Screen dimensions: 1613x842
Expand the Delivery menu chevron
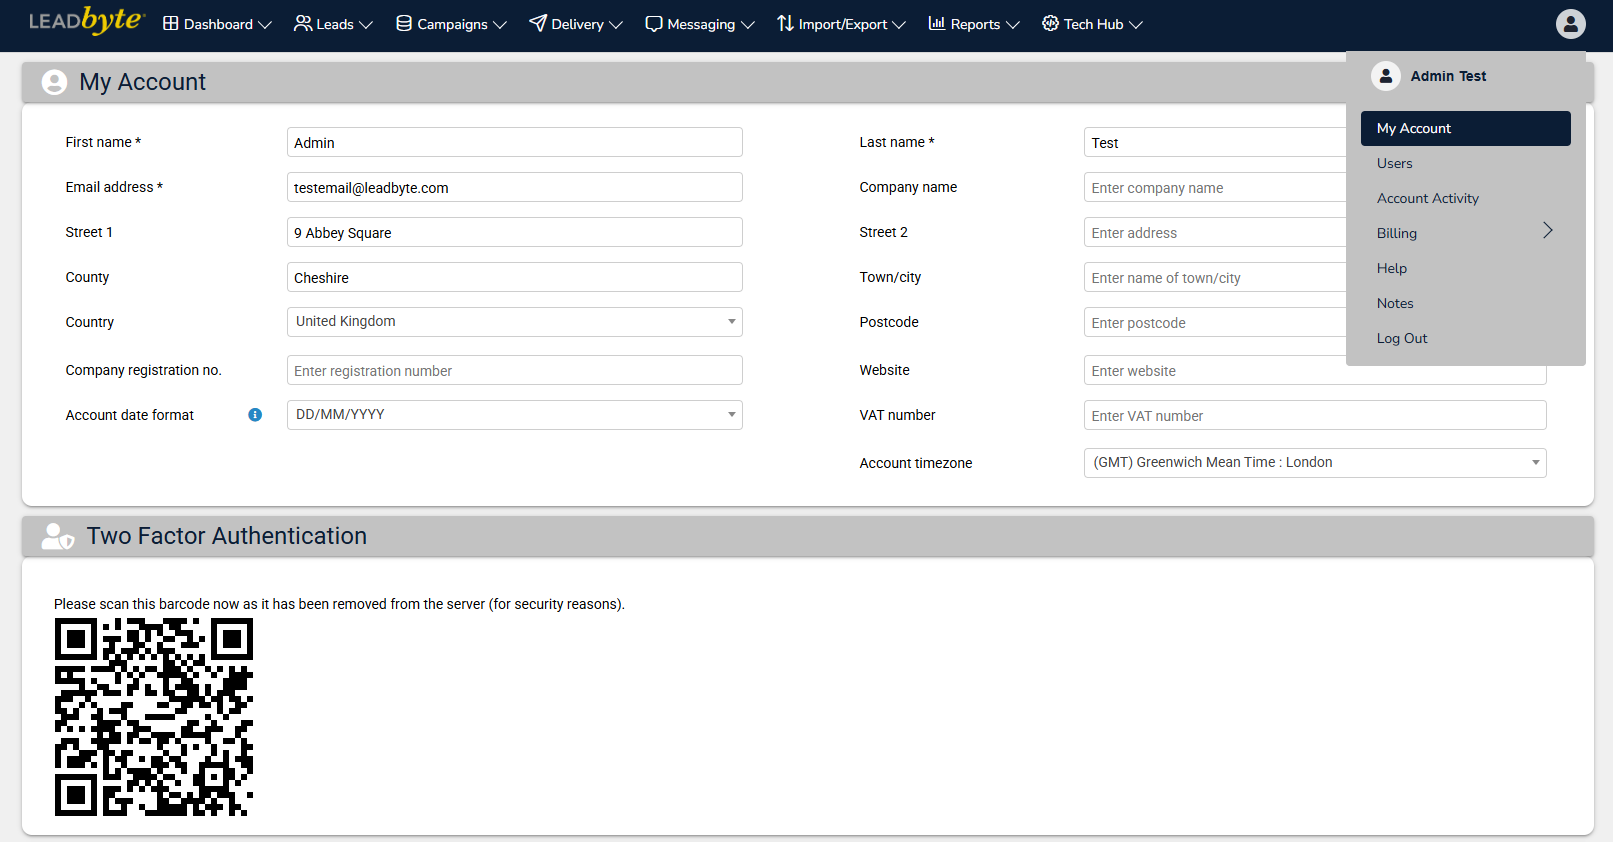616,25
